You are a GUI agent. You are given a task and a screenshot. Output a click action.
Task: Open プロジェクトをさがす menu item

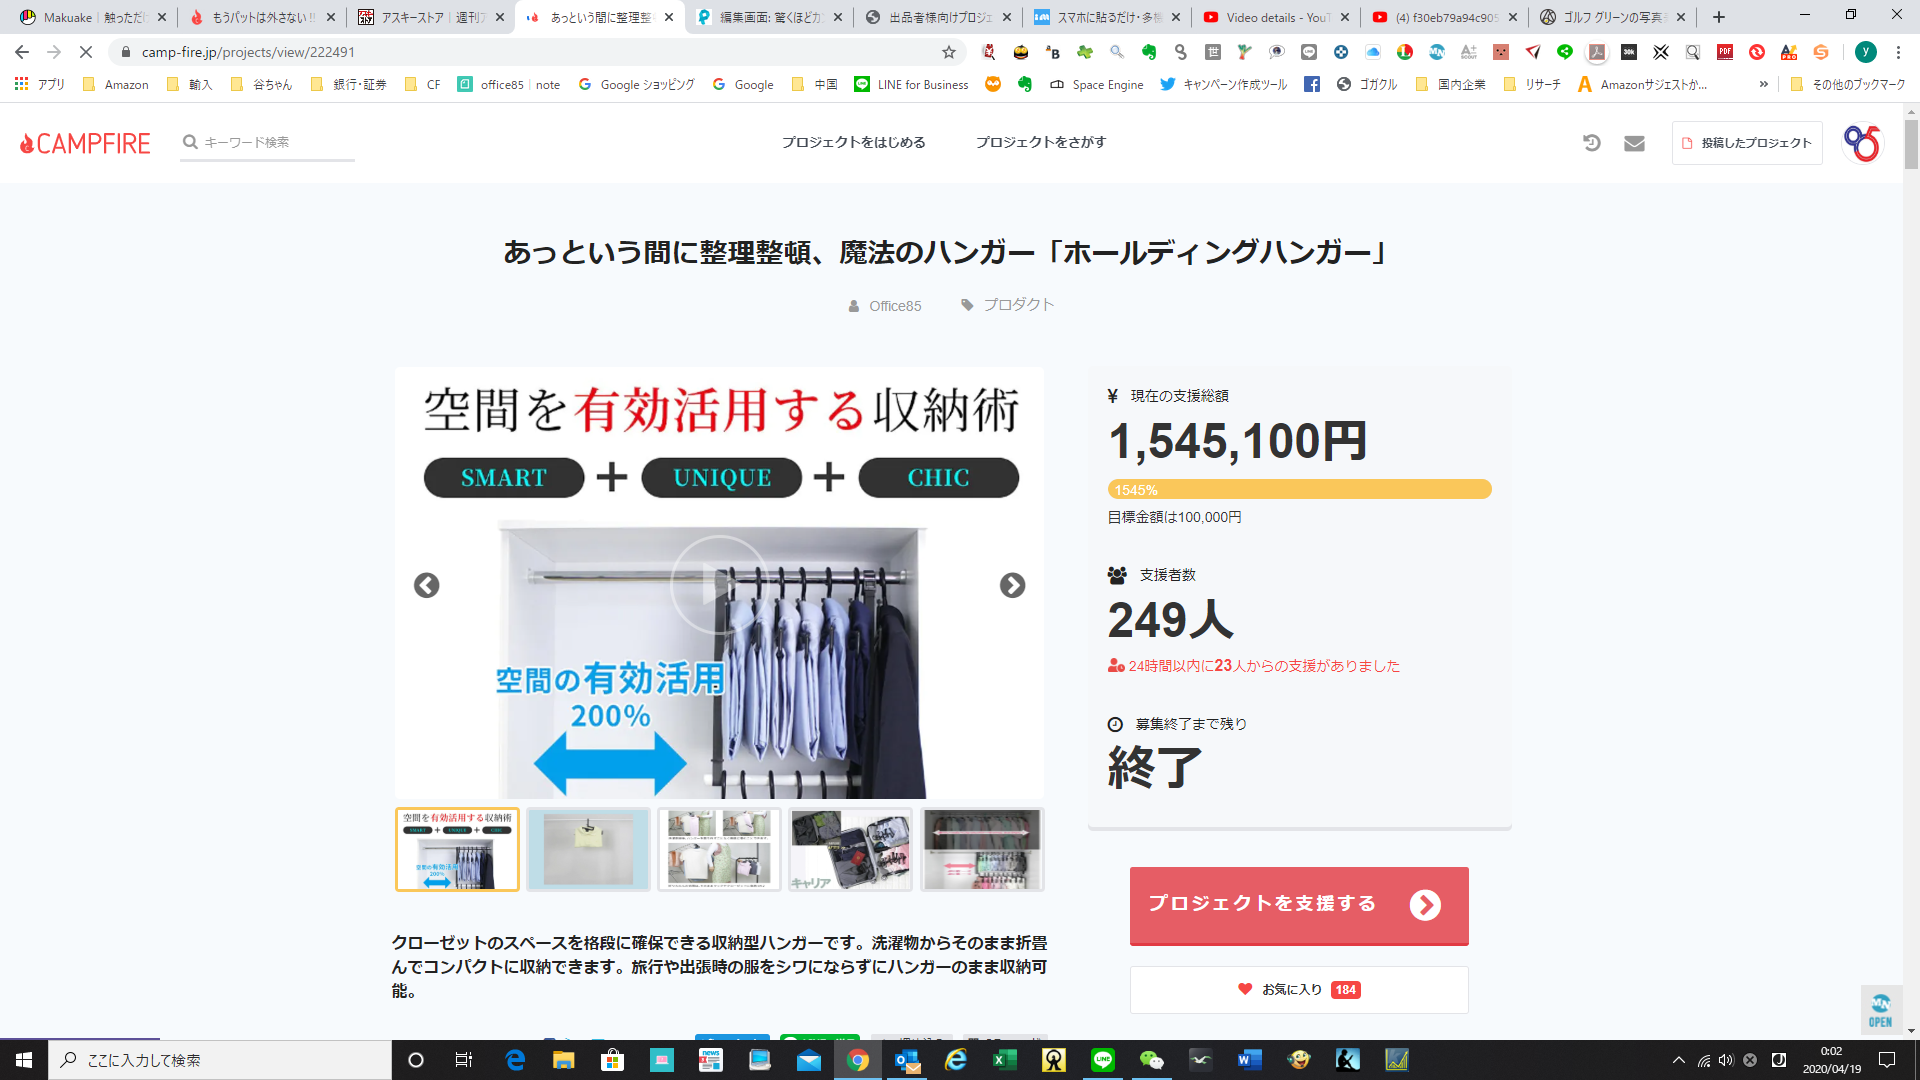[1041, 142]
